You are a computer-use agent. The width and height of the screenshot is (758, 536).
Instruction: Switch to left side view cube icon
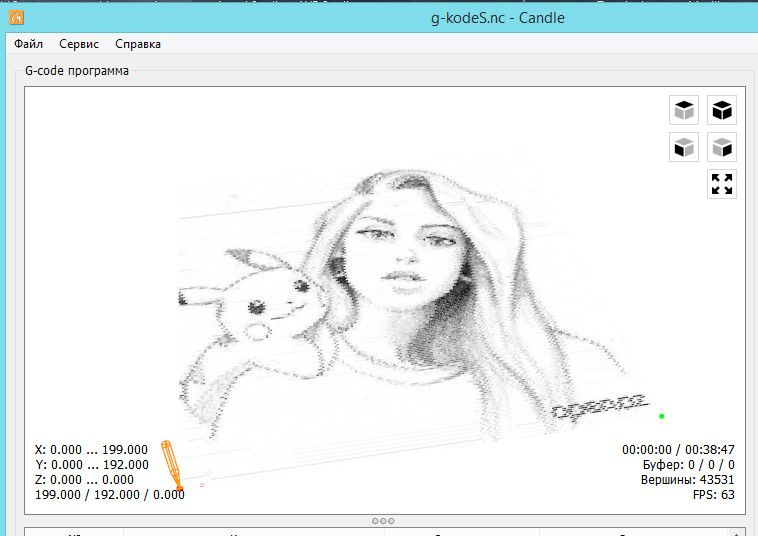[x=722, y=147]
